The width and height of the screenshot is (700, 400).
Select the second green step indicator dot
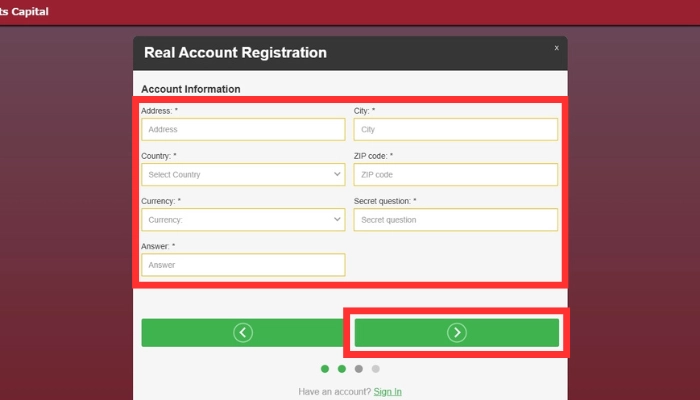342,369
